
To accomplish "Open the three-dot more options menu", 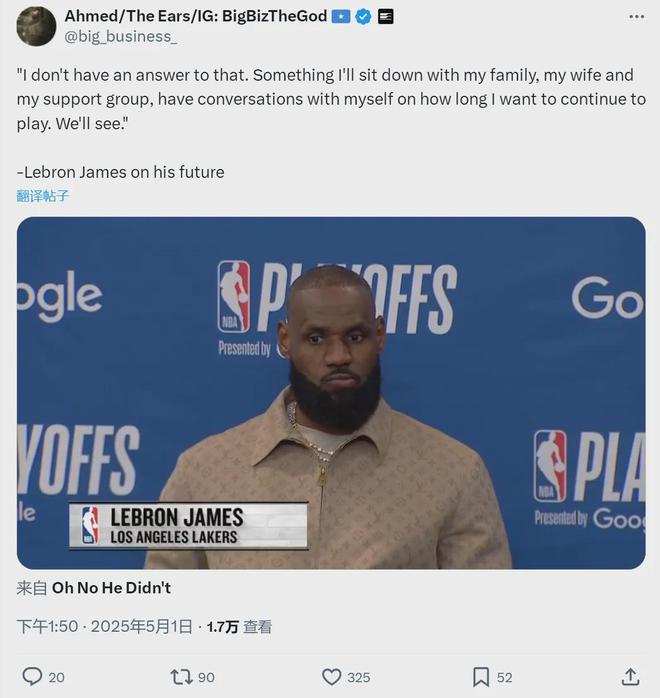I will pyautogui.click(x=636, y=17).
